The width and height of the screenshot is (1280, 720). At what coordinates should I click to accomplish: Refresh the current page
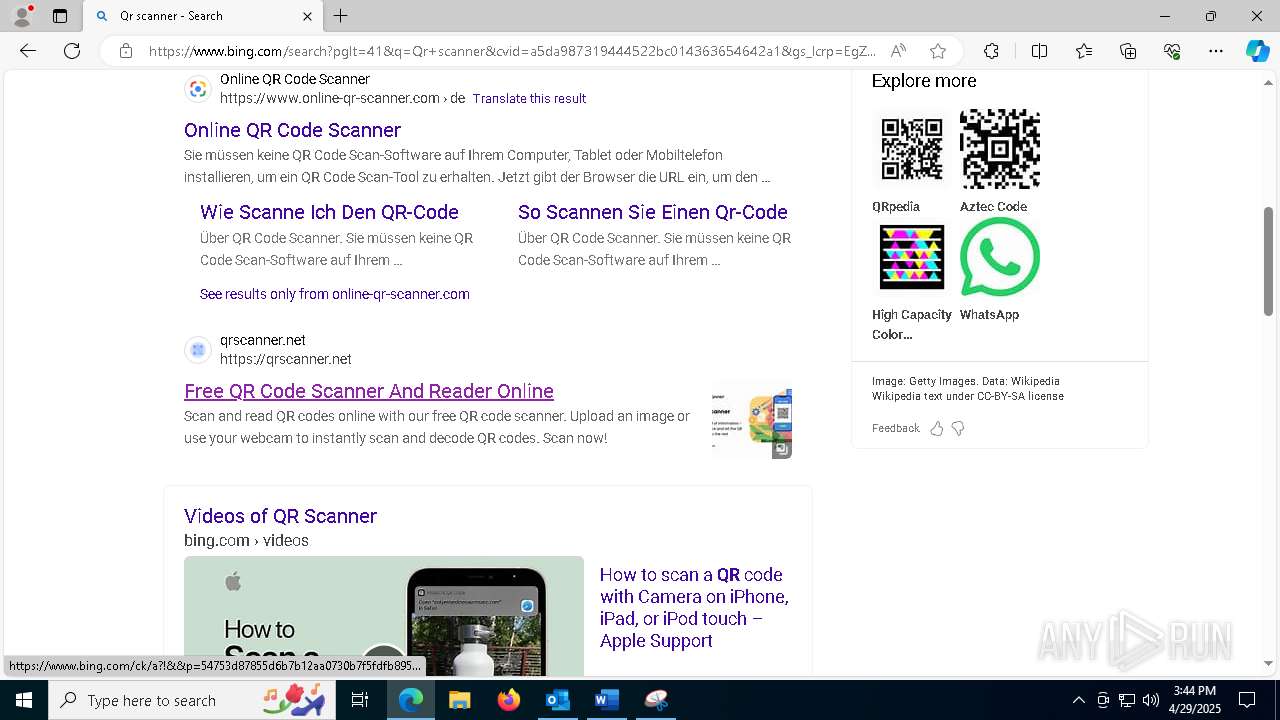pos(72,51)
